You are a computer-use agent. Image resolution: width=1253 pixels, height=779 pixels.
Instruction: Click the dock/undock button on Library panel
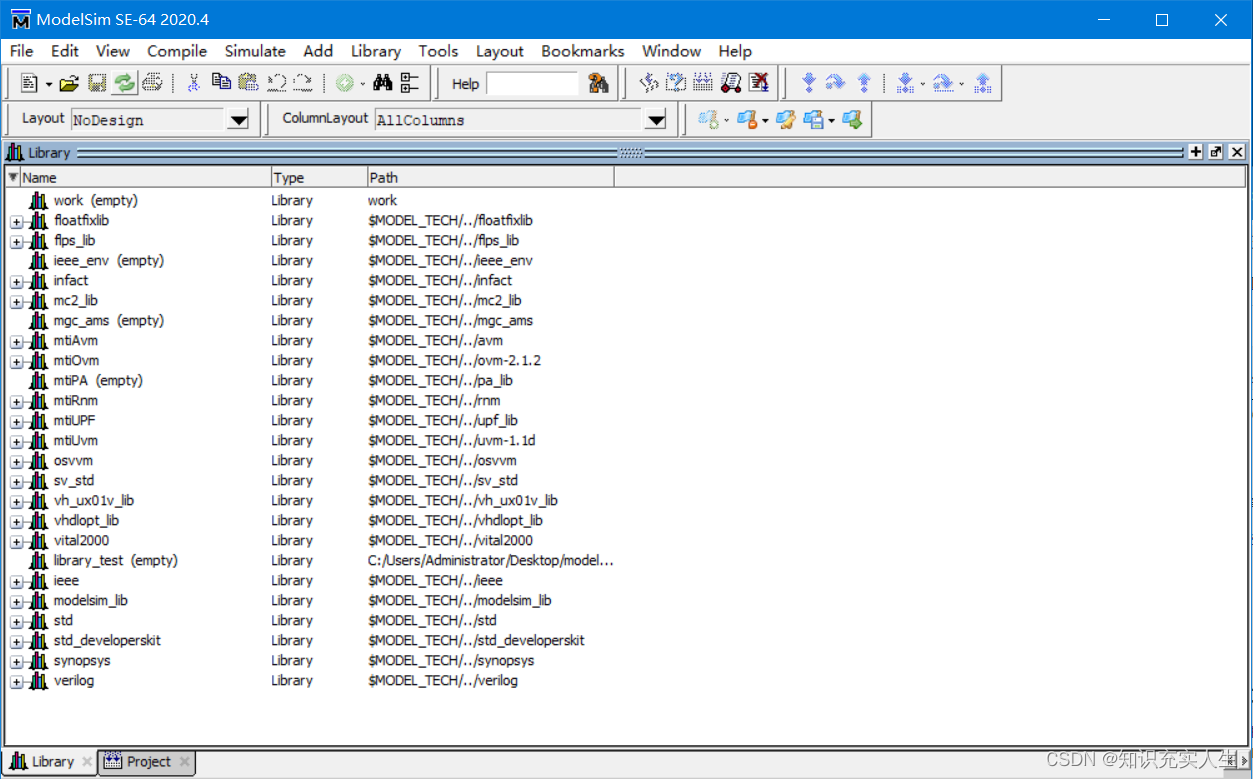coord(1216,152)
